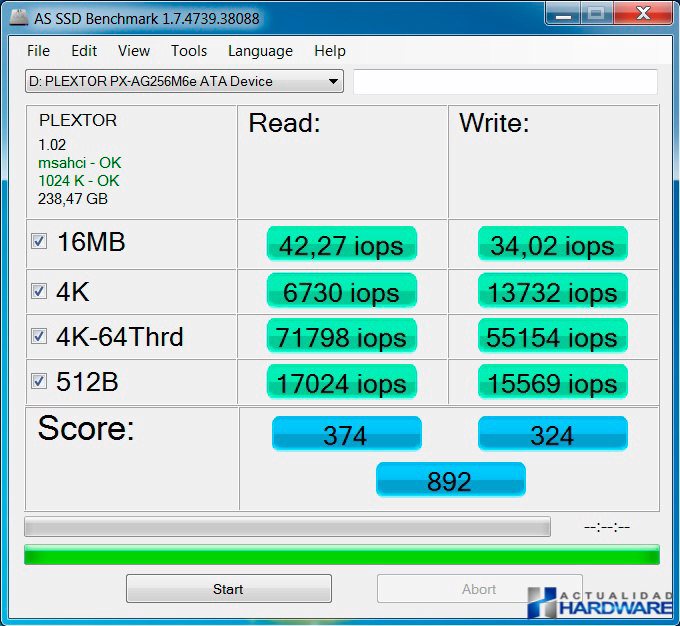Open the File menu
Image resolution: width=680 pixels, height=626 pixels.
pyautogui.click(x=38, y=51)
